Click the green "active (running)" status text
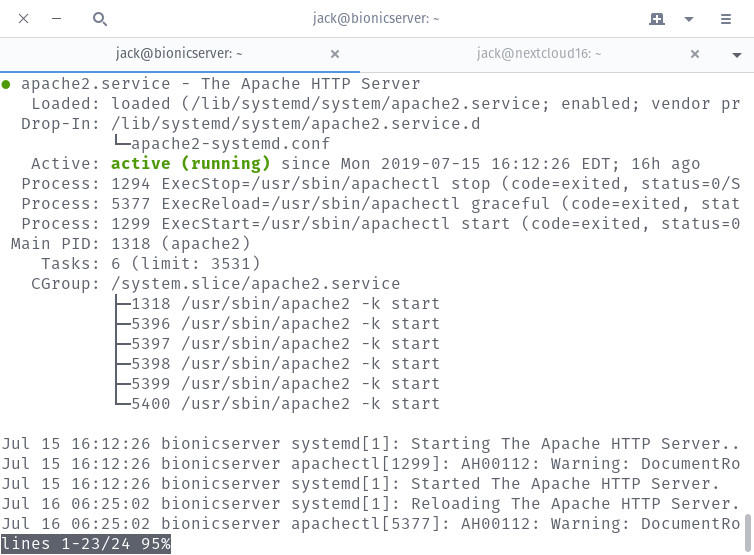 tap(190, 164)
